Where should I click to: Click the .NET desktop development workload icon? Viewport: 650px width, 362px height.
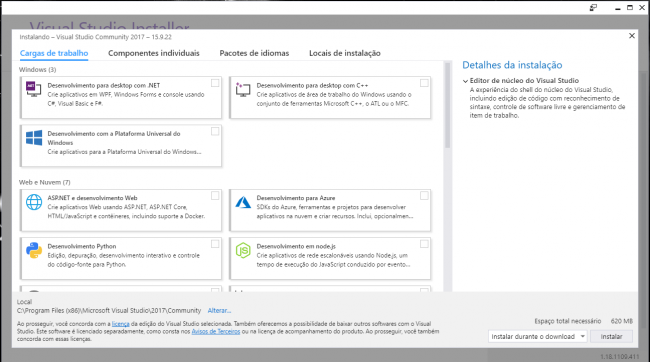tap(34, 89)
